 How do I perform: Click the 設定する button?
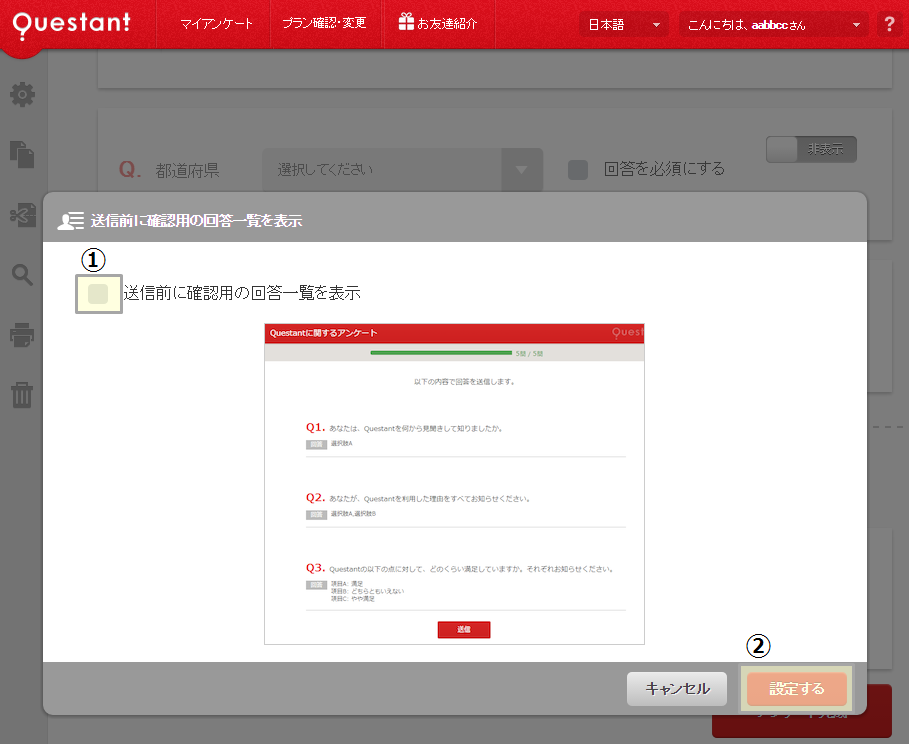click(797, 689)
